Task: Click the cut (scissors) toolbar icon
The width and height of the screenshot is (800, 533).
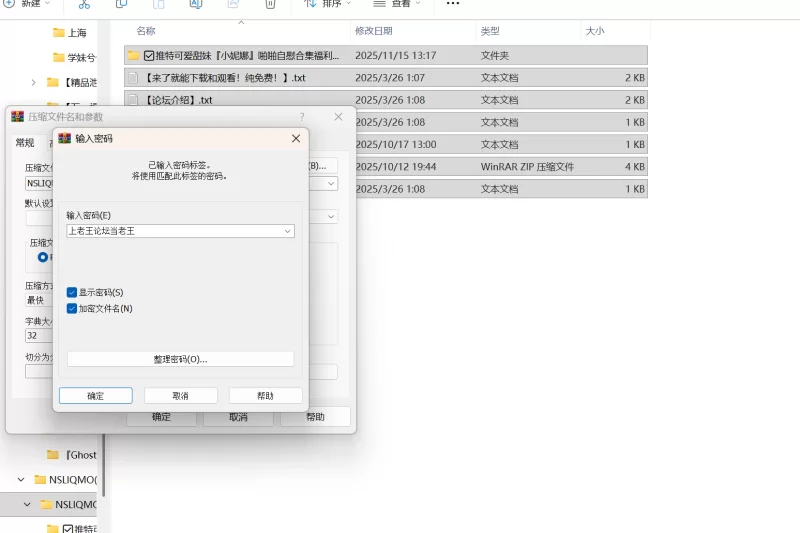Action: tap(84, 4)
